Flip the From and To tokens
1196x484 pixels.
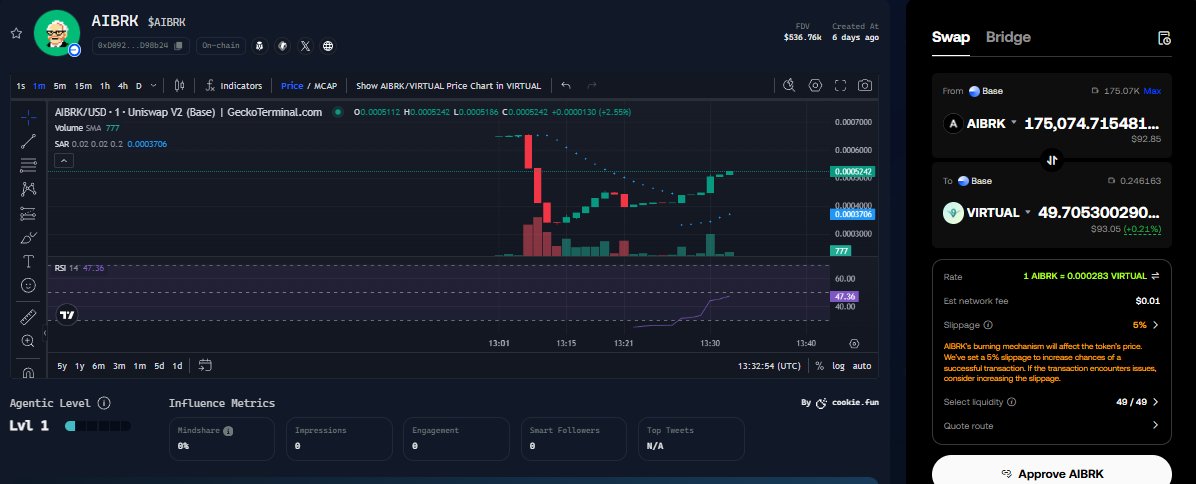pyautogui.click(x=1052, y=160)
